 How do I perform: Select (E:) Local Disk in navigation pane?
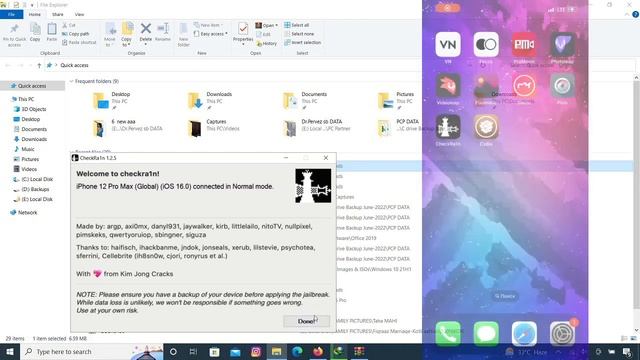pos(37,199)
